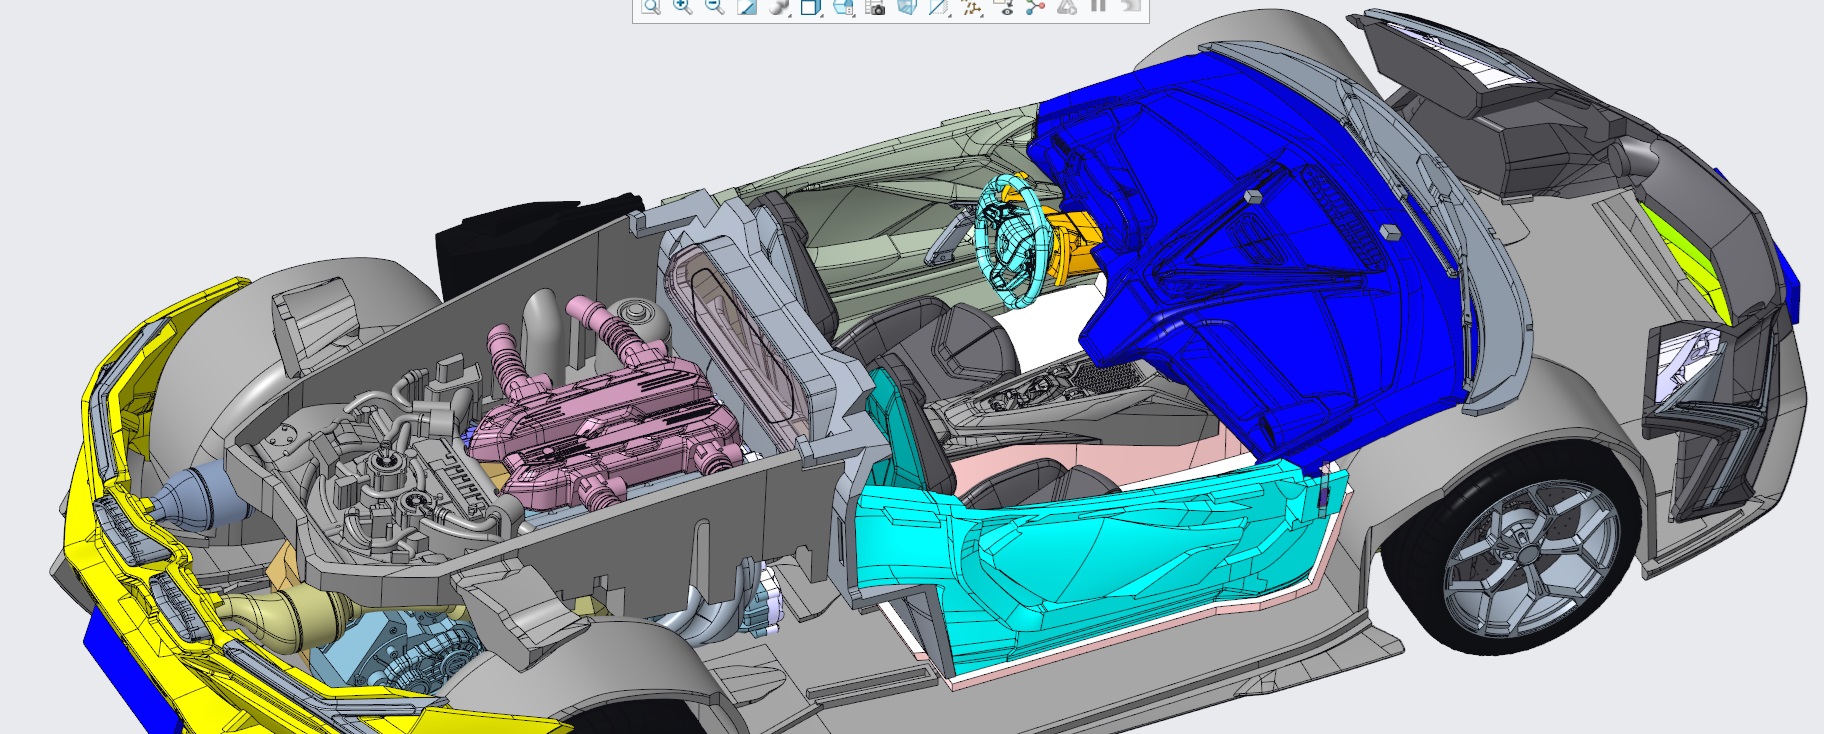Image resolution: width=1824 pixels, height=734 pixels.
Task: Click the Refit magnifier icon
Action: pyautogui.click(x=650, y=7)
